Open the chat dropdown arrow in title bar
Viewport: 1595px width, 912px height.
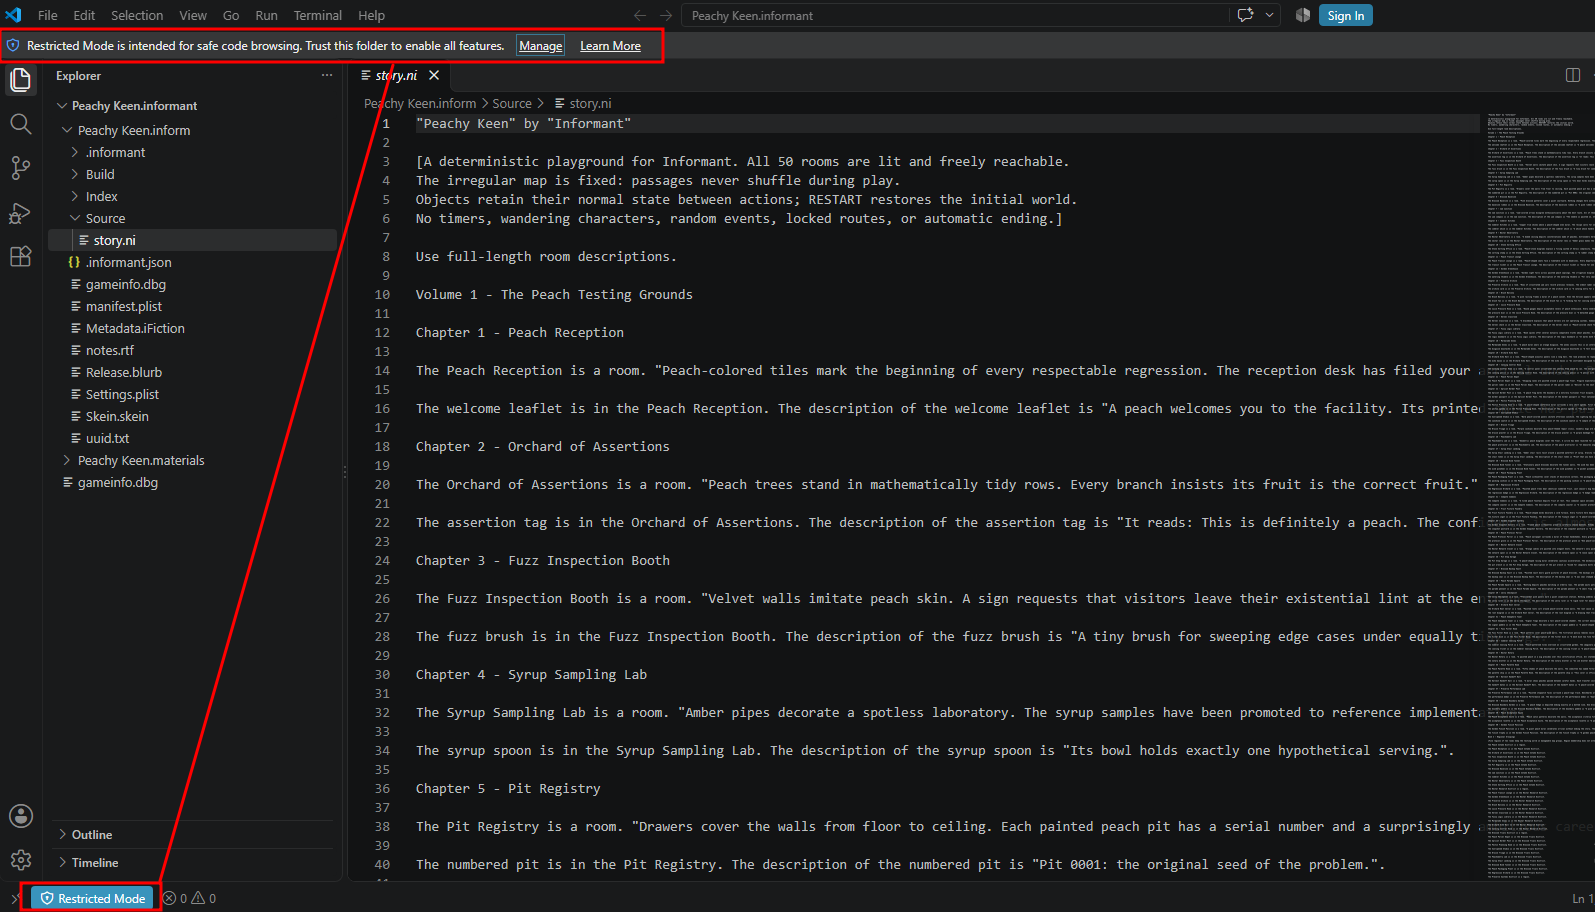1270,15
